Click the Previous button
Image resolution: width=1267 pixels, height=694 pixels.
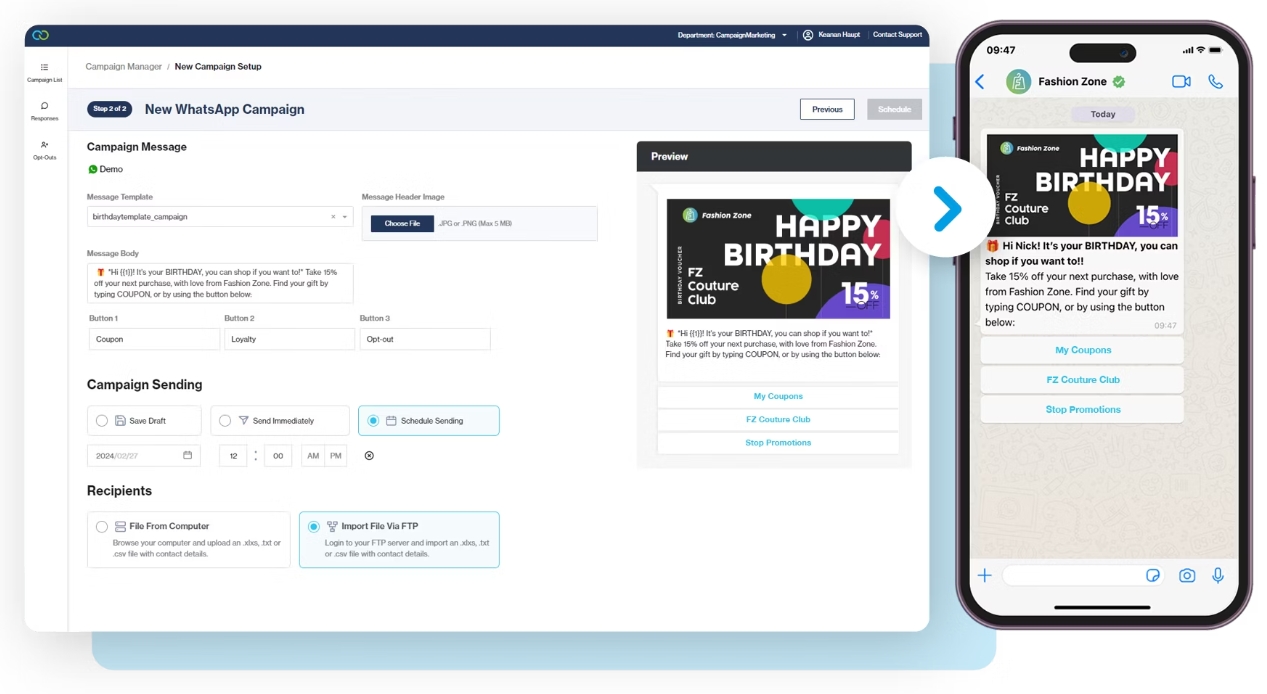[x=826, y=109]
